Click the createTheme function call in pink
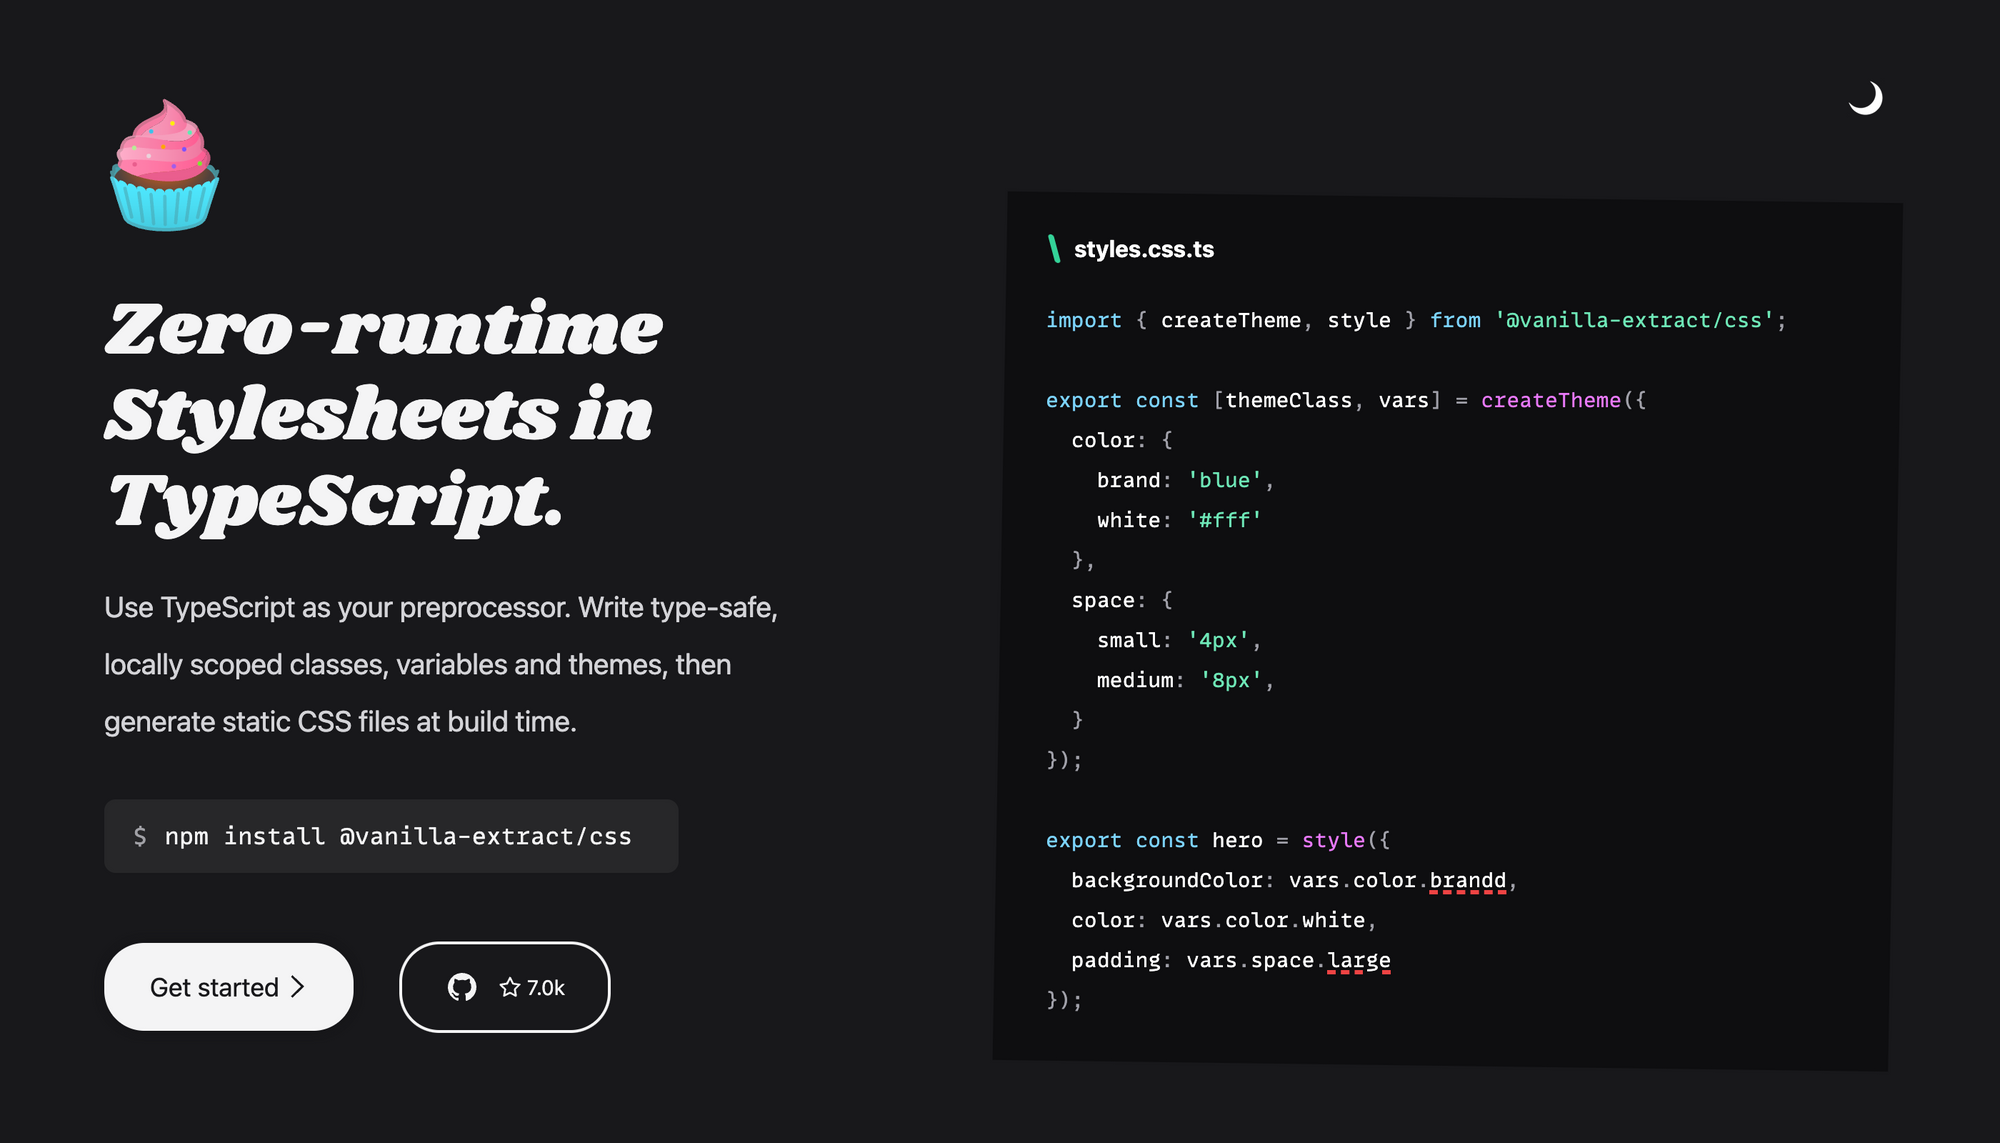2000x1143 pixels. coord(1550,400)
